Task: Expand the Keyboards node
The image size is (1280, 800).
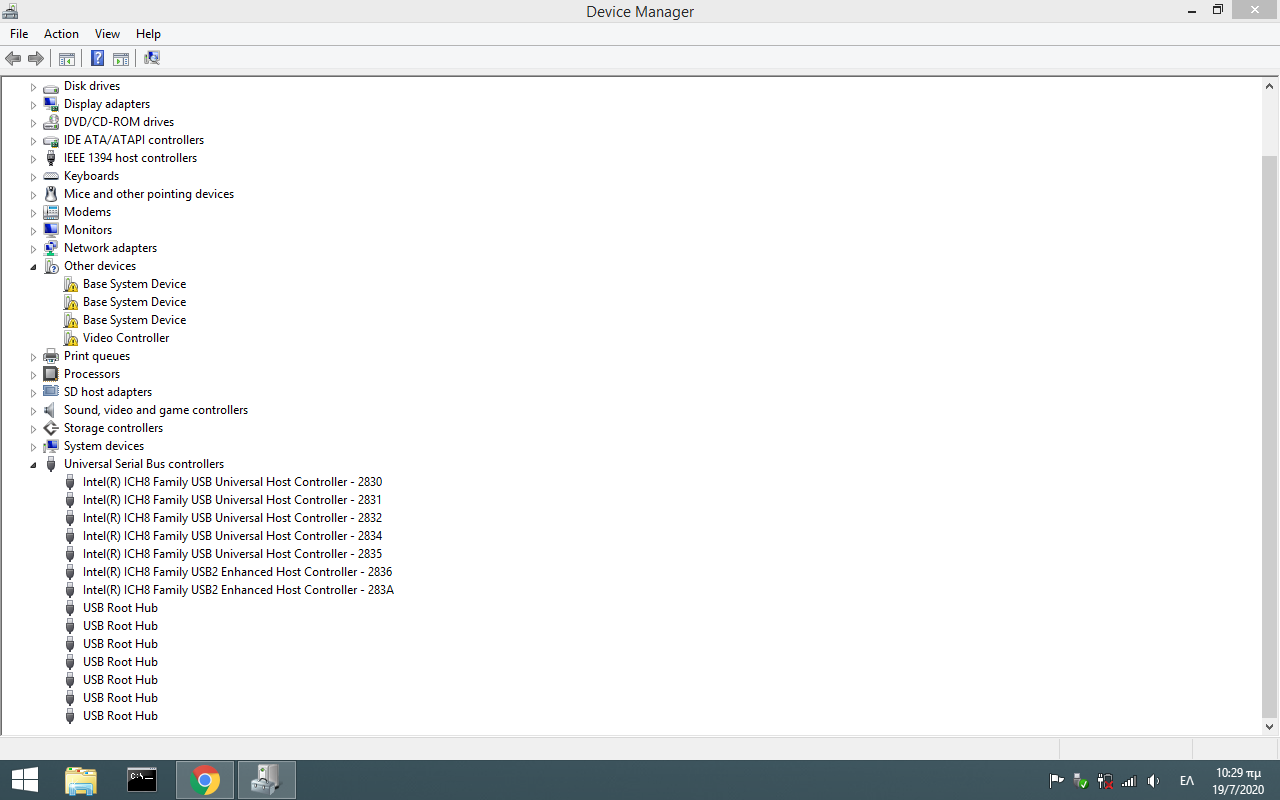Action: click(x=33, y=177)
